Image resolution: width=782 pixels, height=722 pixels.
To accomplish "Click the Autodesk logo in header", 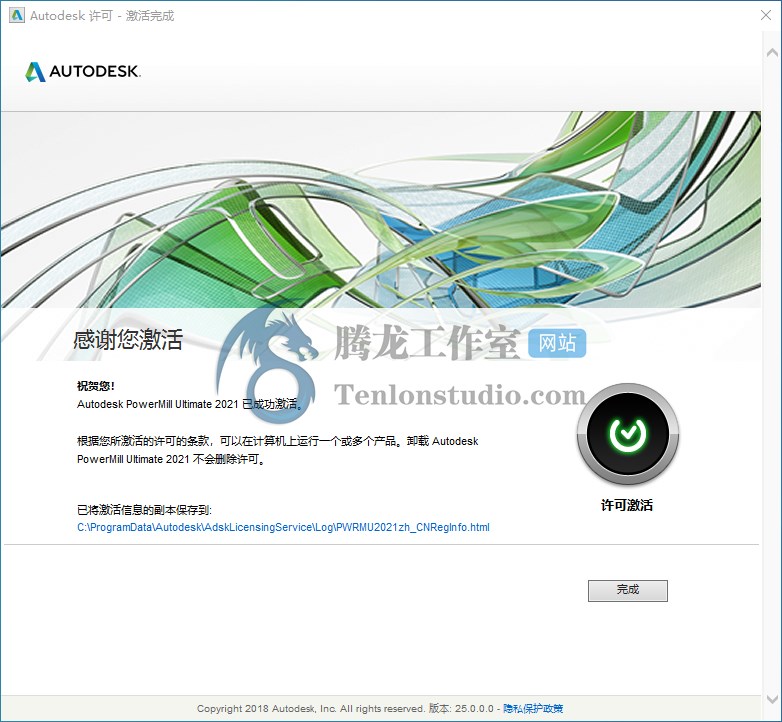I will [x=83, y=71].
